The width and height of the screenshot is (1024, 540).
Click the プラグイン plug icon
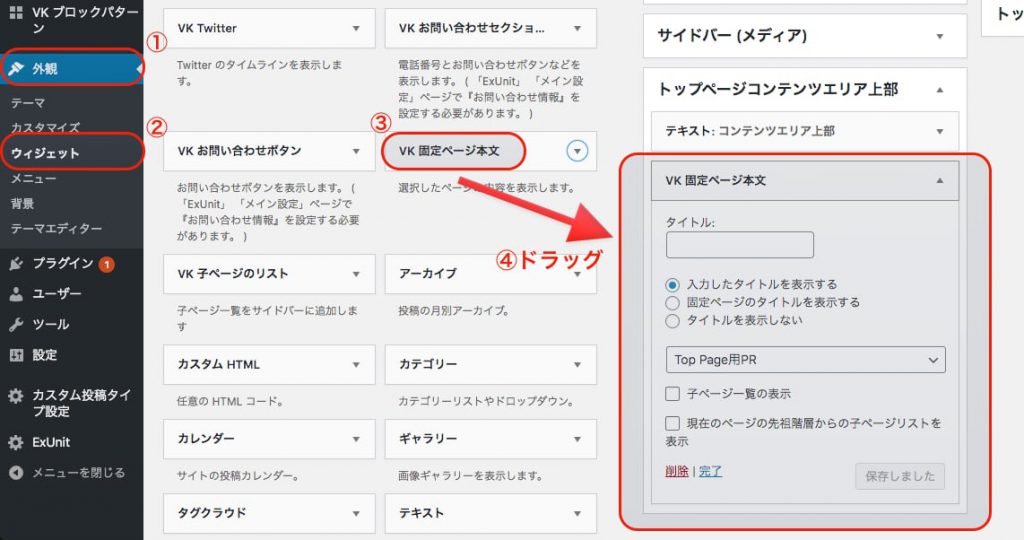[x=16, y=263]
